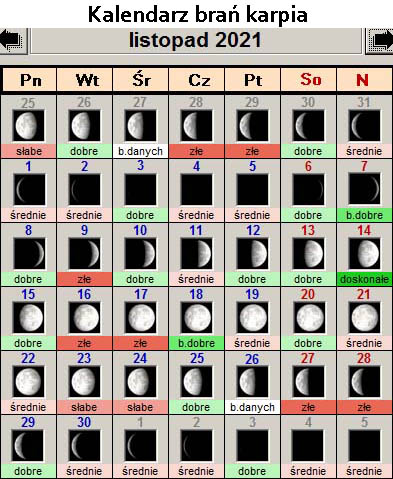Click day number 18 in calendar

coord(196,294)
